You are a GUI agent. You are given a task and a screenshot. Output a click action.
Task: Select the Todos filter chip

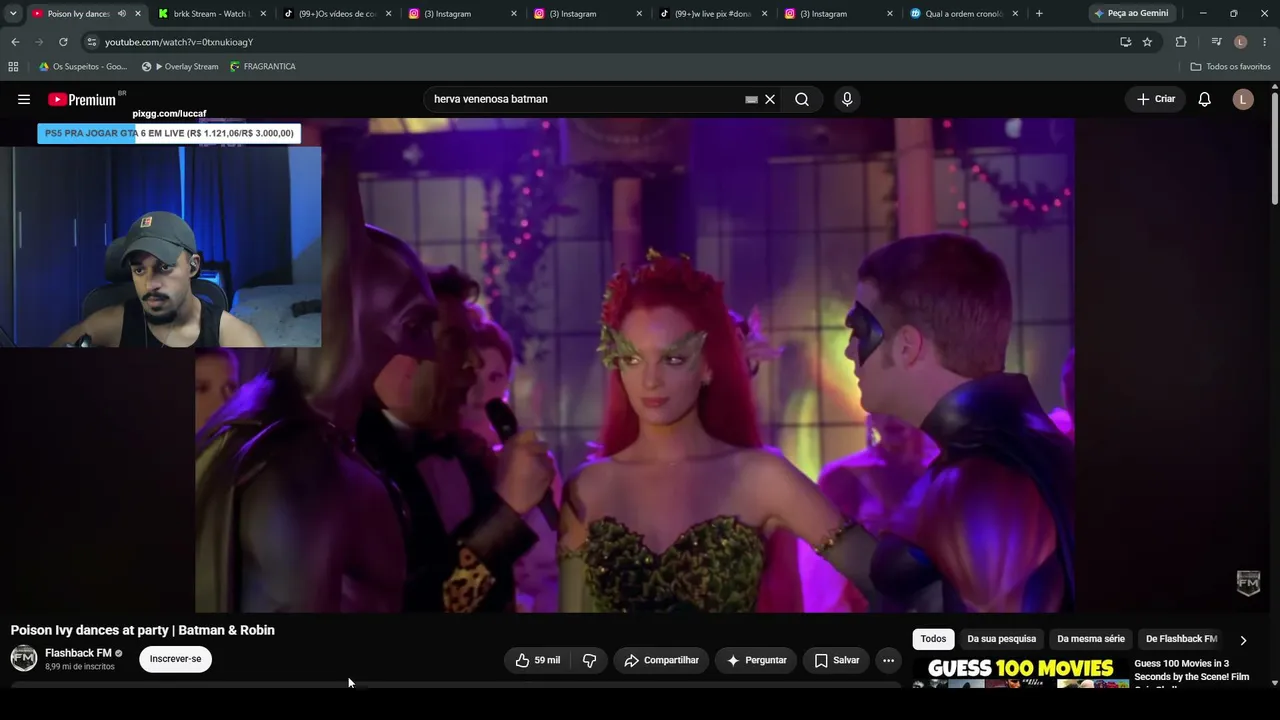(933, 639)
